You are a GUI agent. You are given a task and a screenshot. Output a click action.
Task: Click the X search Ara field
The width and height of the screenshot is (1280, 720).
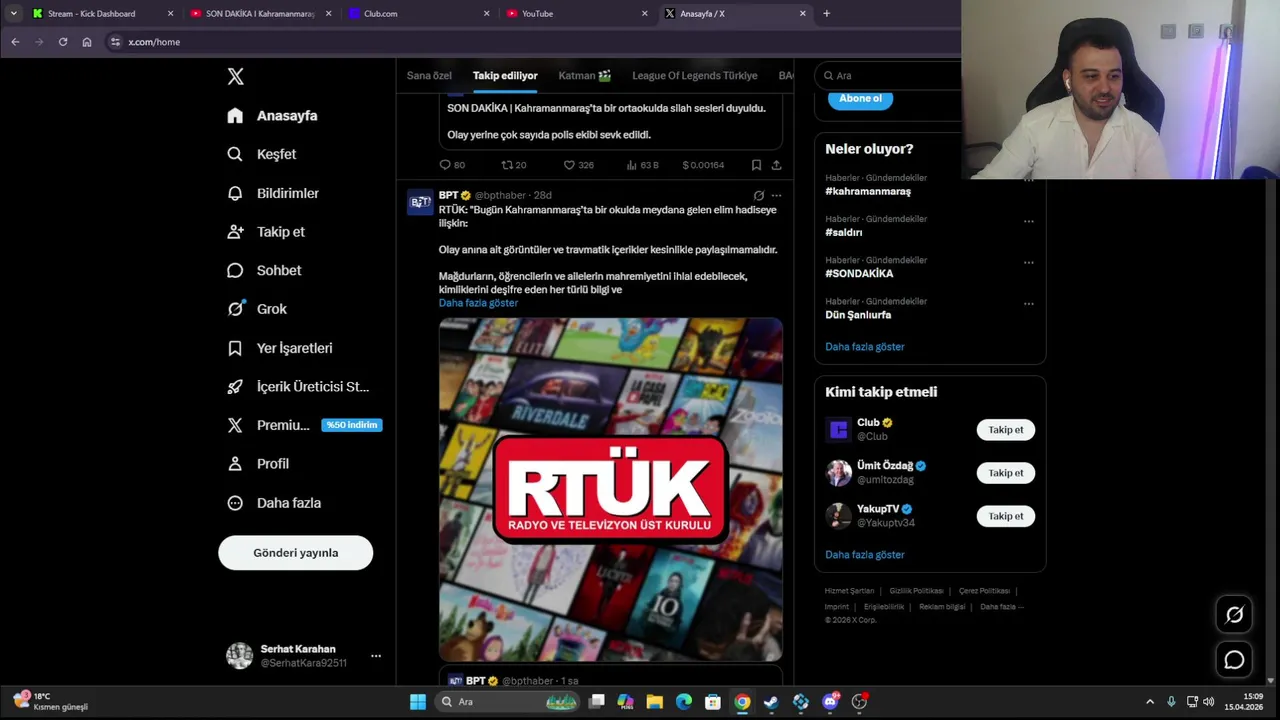click(888, 76)
